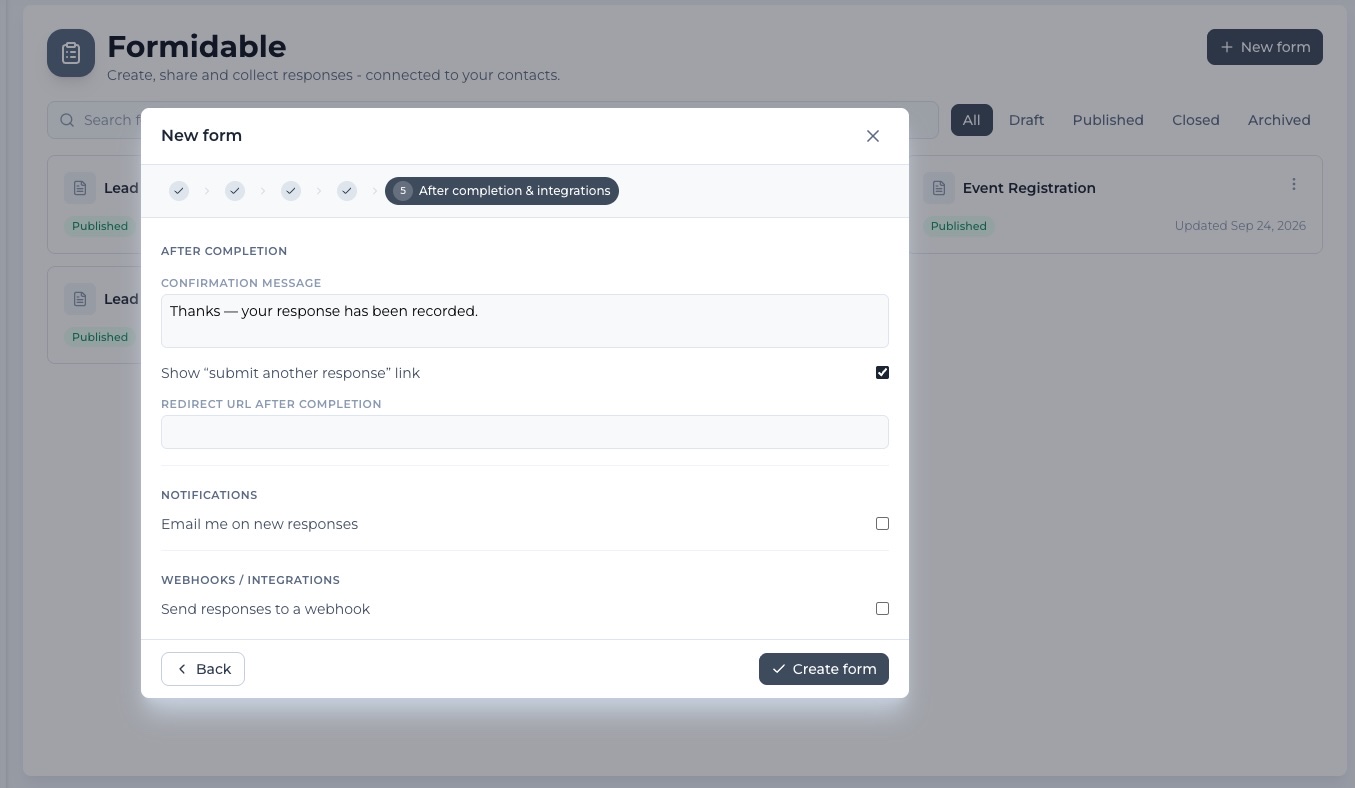Open Event Registration card options menu

tap(1293, 184)
